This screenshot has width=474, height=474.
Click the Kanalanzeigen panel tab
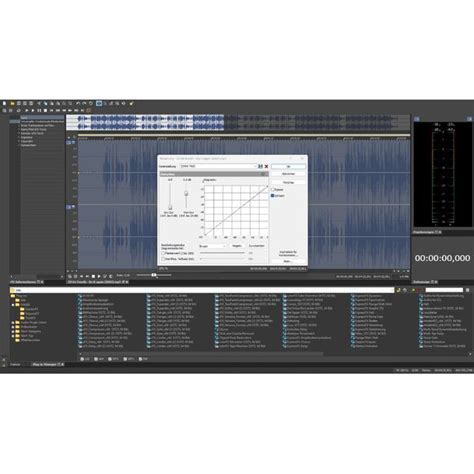(x=427, y=232)
